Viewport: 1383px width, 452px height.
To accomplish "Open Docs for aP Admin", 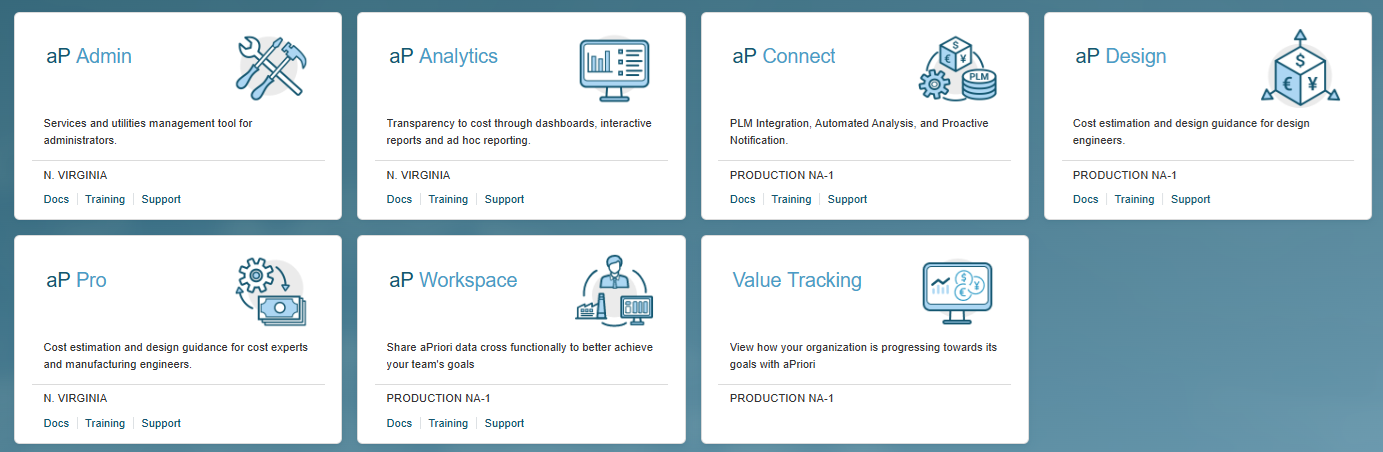I will coord(57,199).
